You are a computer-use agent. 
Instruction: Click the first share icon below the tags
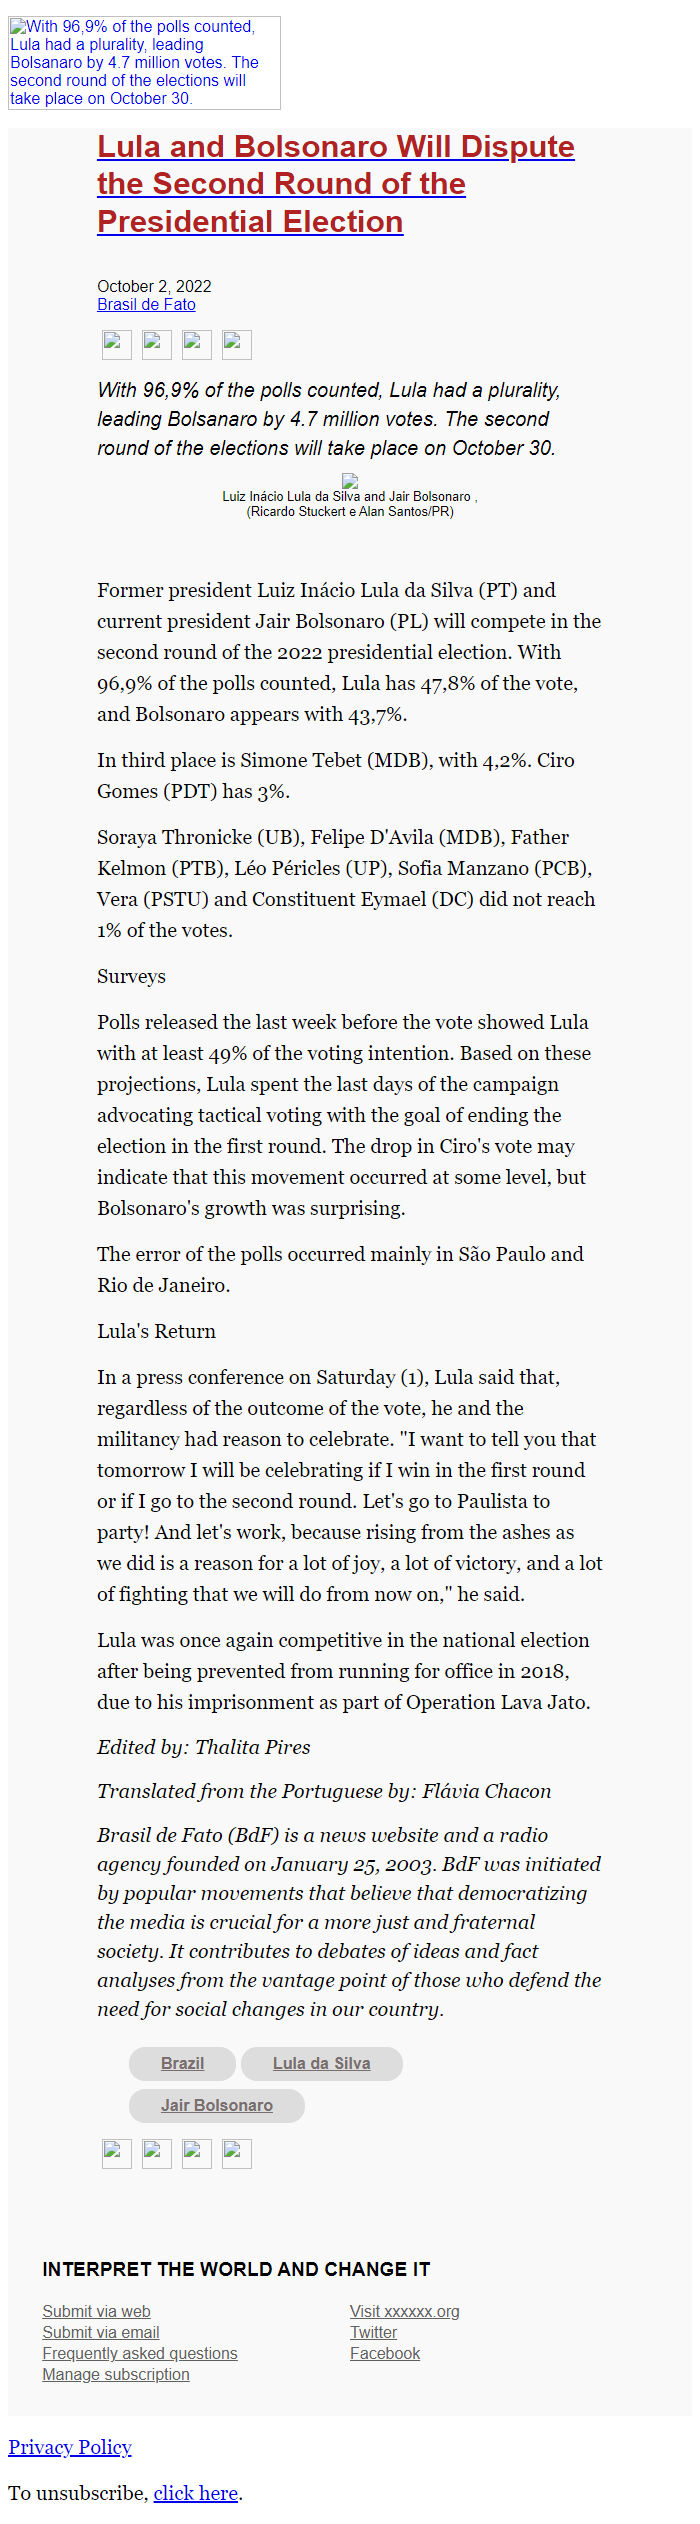[x=117, y=2153]
